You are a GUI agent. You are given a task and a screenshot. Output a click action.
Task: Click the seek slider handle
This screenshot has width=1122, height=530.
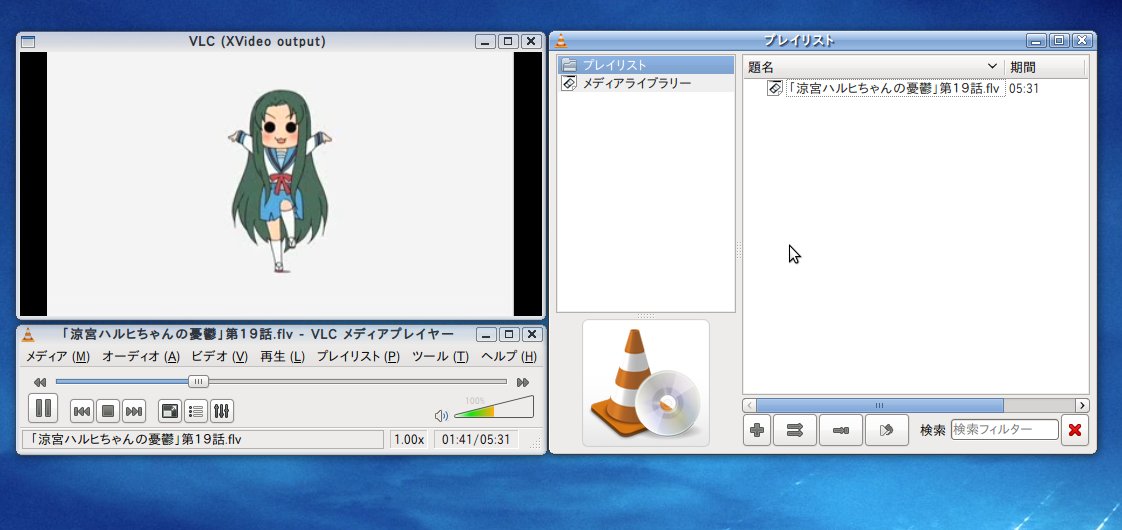[198, 382]
